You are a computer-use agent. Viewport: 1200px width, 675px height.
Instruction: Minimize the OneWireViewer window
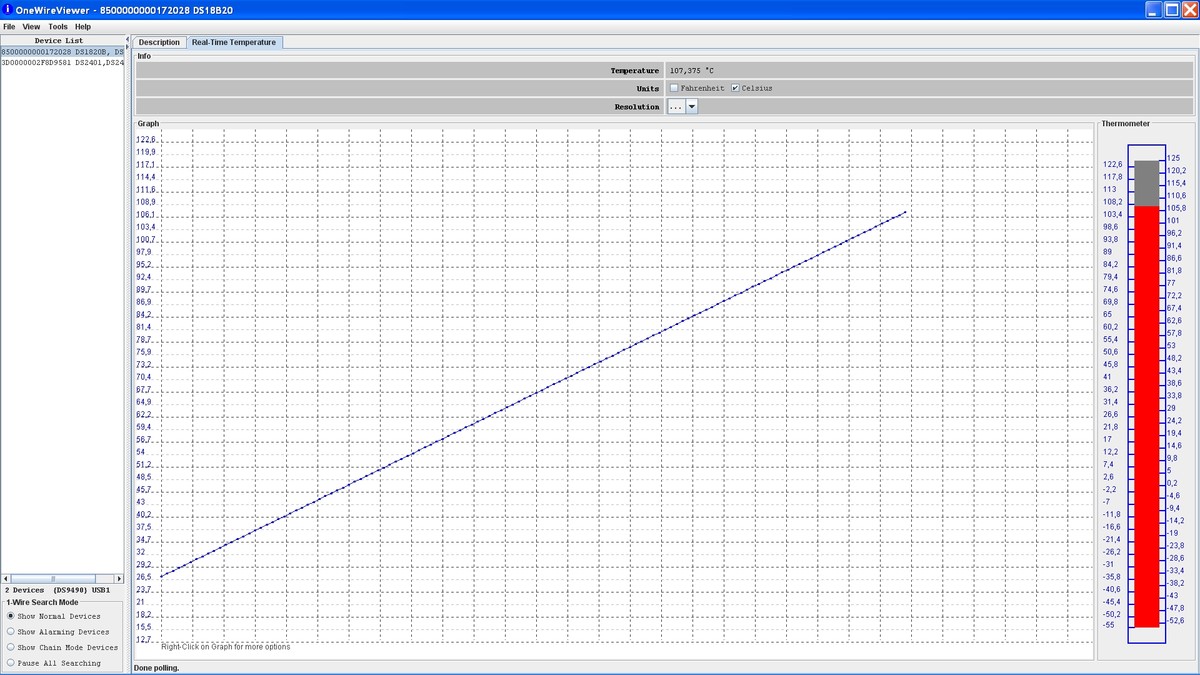click(1155, 9)
